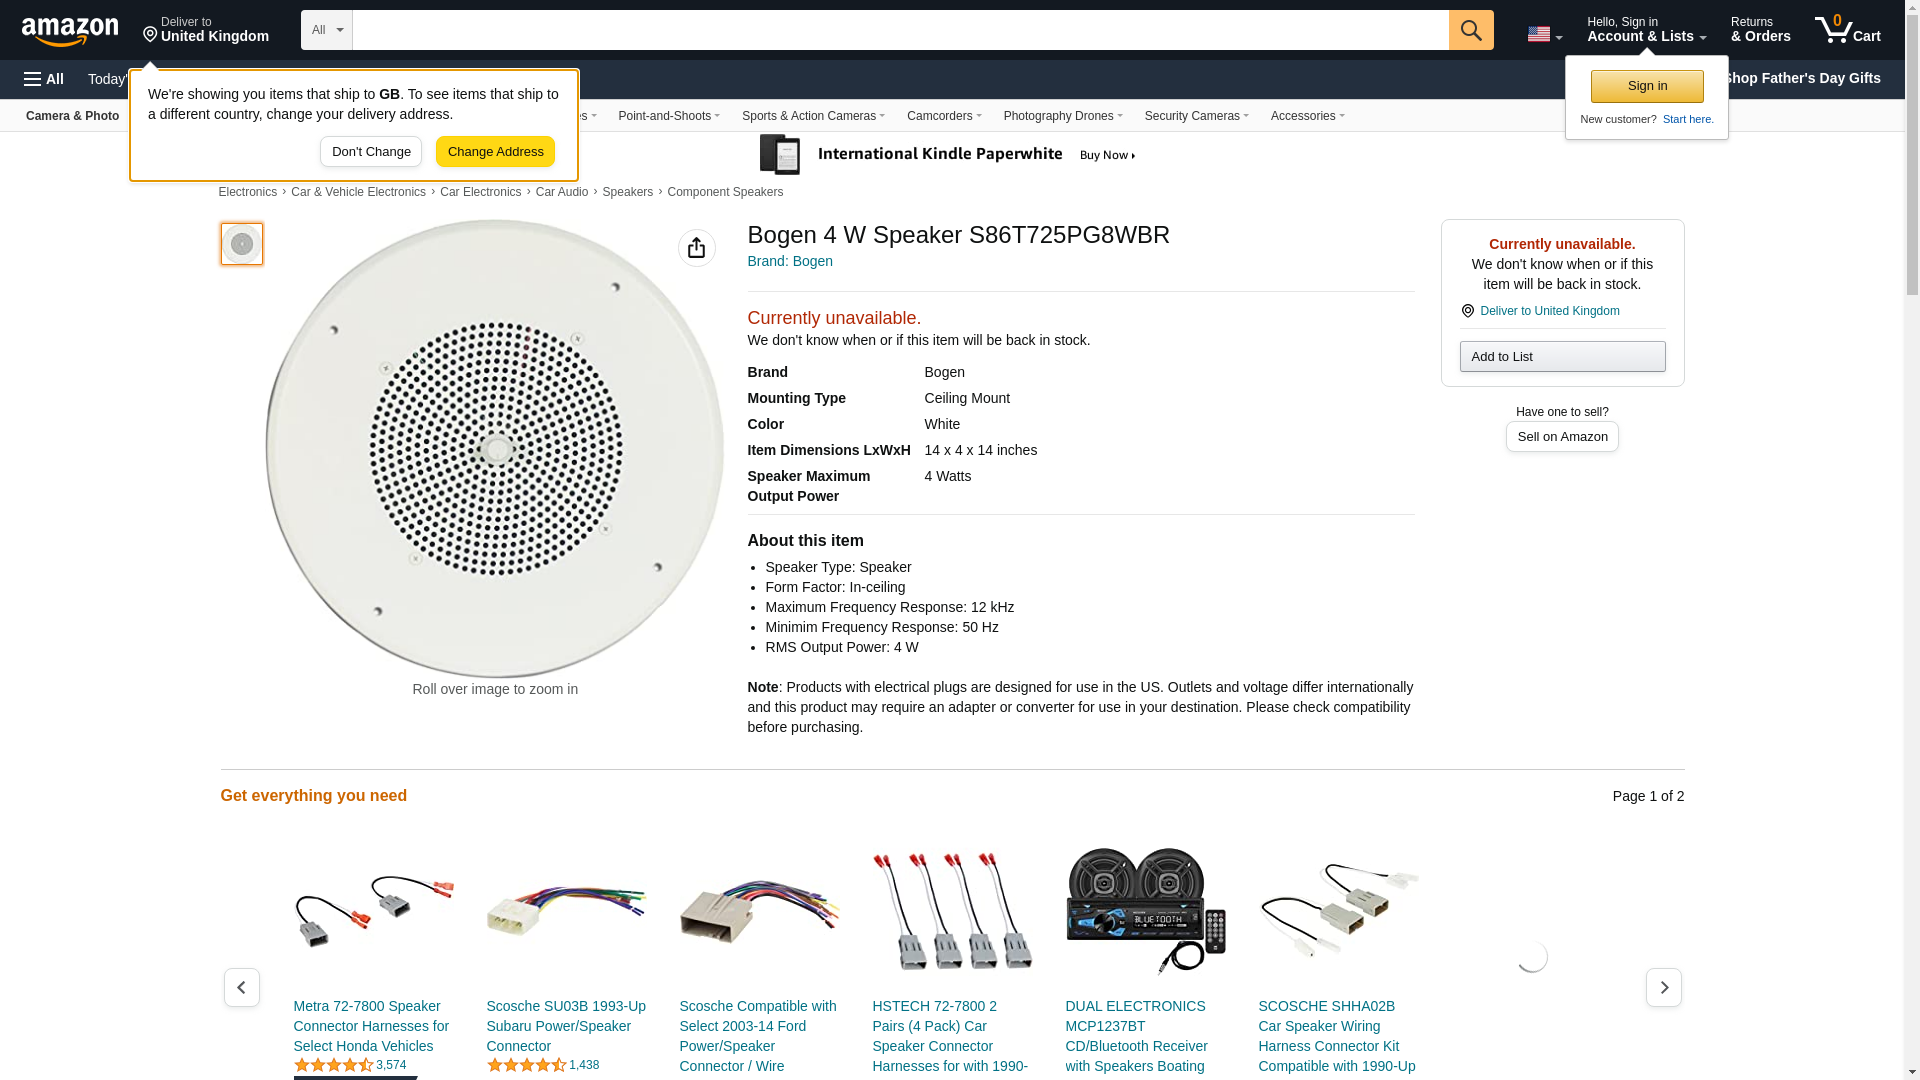Expand the Account & Lists dropdown

[x=1645, y=30]
